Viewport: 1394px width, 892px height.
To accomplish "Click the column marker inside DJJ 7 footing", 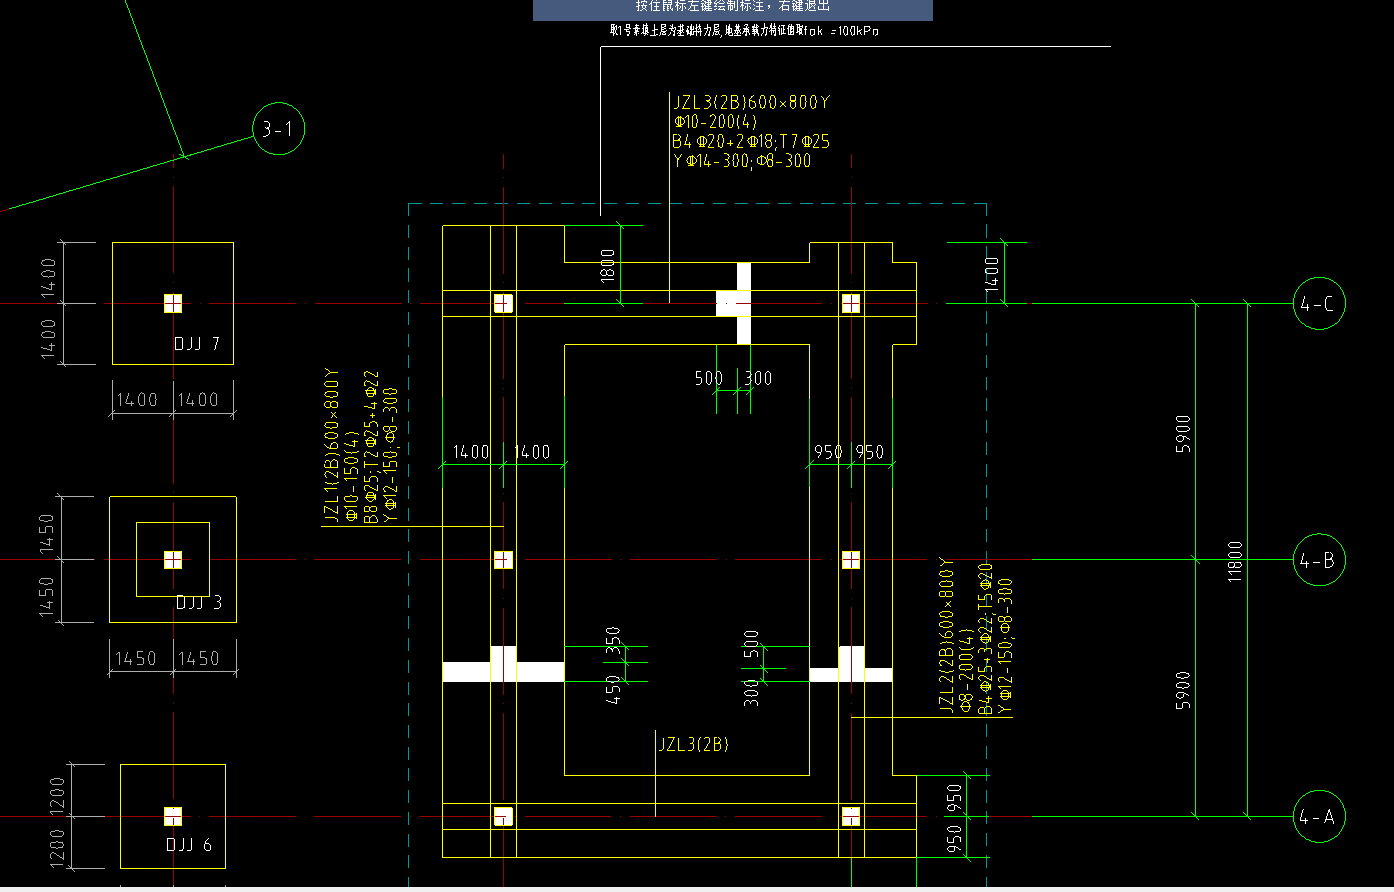I will [x=173, y=303].
